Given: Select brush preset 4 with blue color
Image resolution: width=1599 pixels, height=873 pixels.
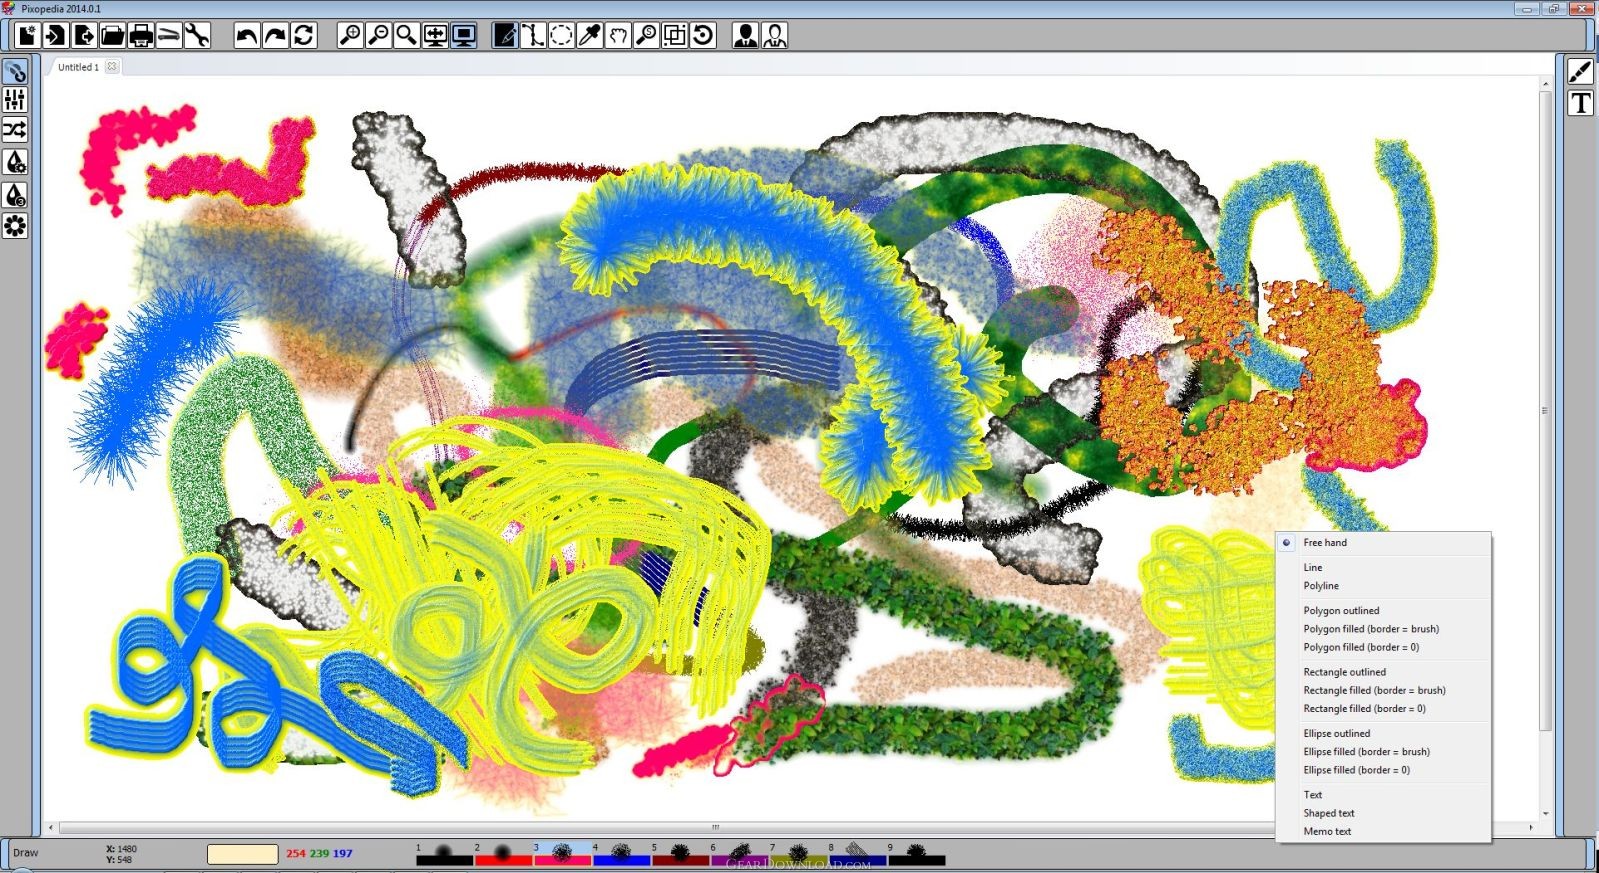Looking at the screenshot, I should point(621,855).
